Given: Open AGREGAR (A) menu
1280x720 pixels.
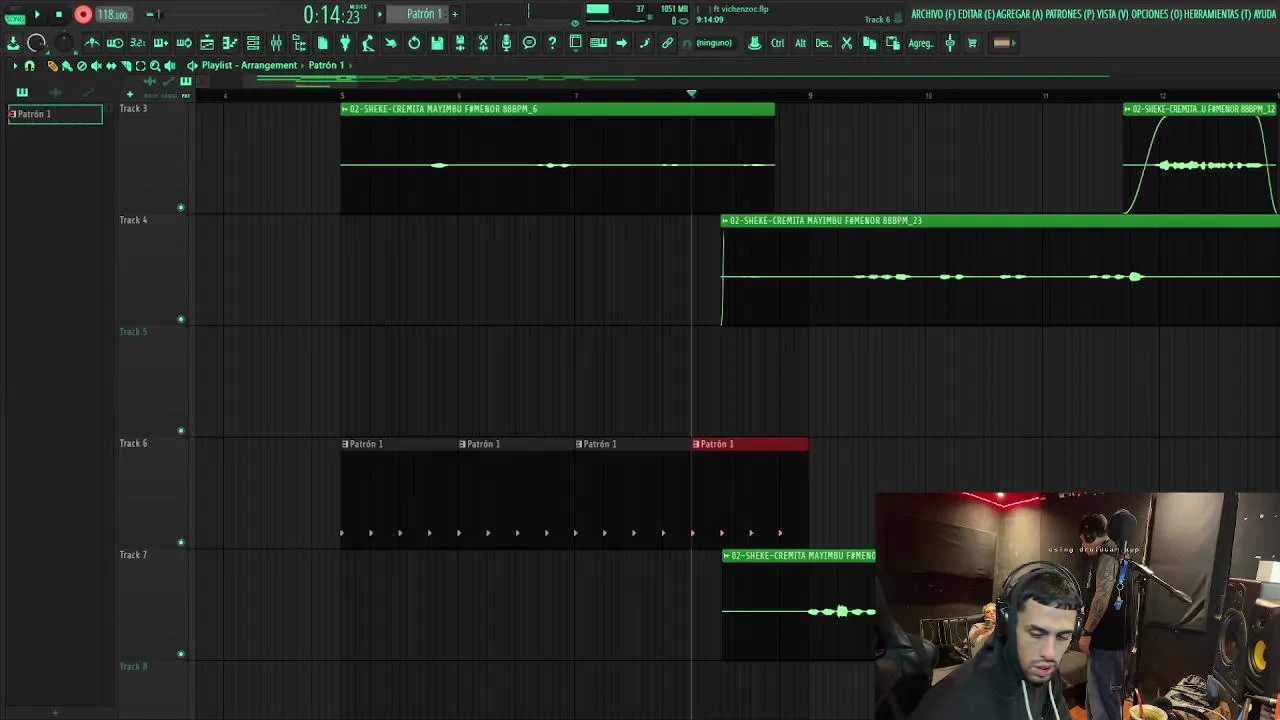Looking at the screenshot, I should click(1020, 14).
